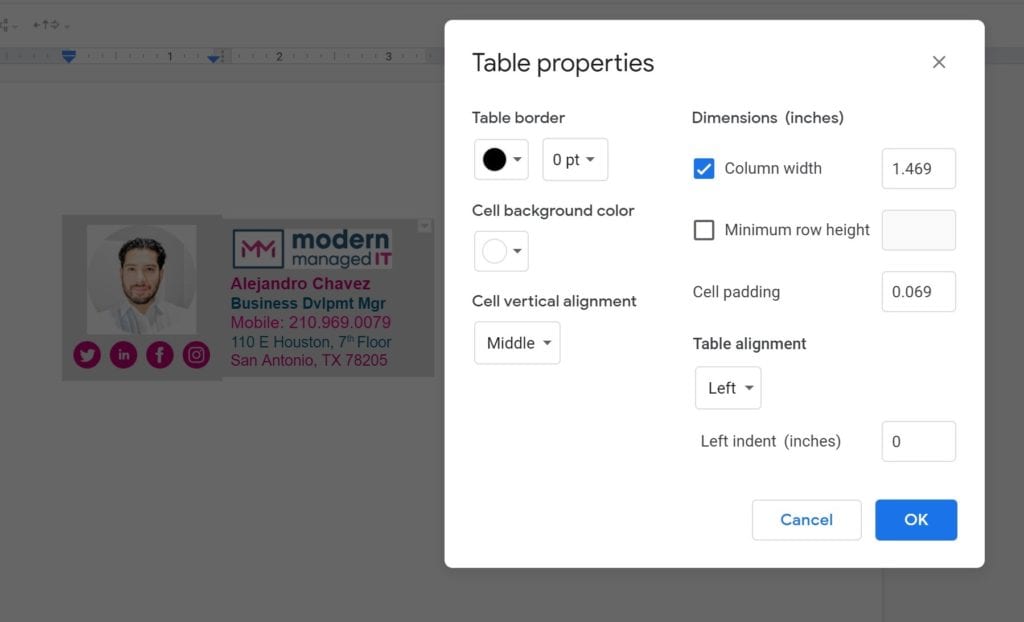This screenshot has height=622, width=1024.
Task: Click the Instagram icon in the signature
Action: coord(196,355)
